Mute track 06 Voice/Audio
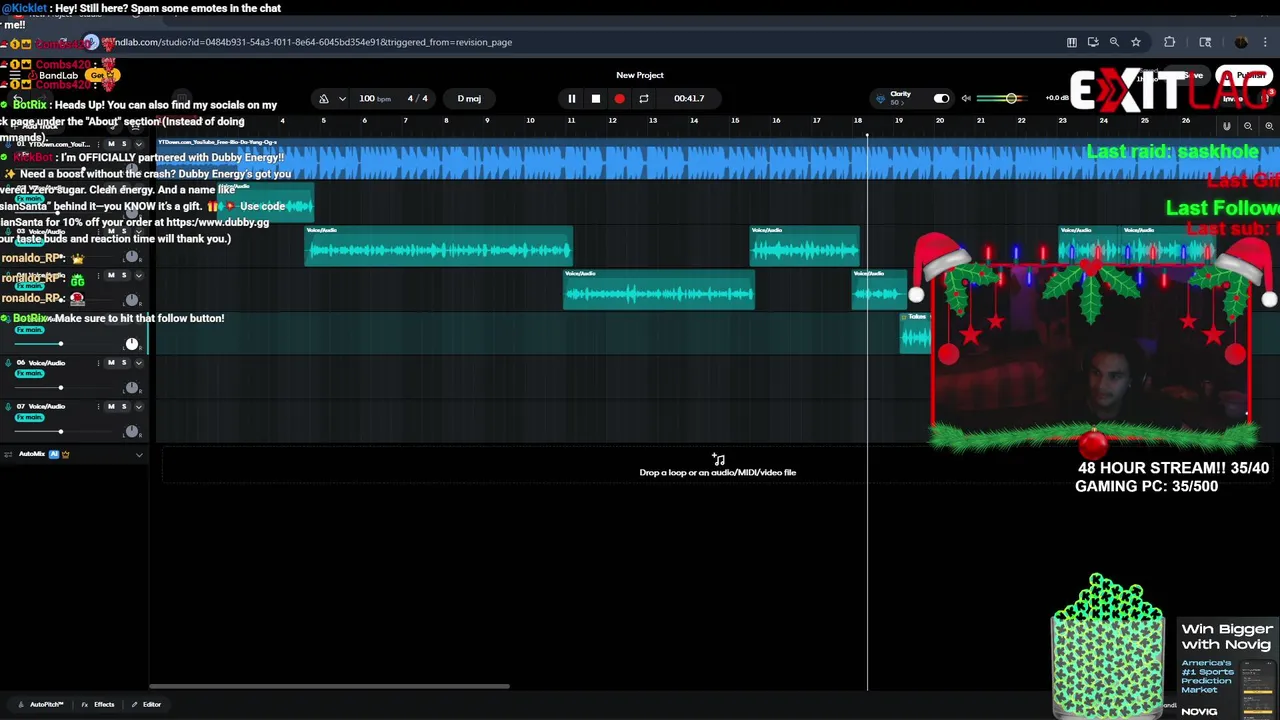Screen dimensions: 1280x720 point(111,363)
